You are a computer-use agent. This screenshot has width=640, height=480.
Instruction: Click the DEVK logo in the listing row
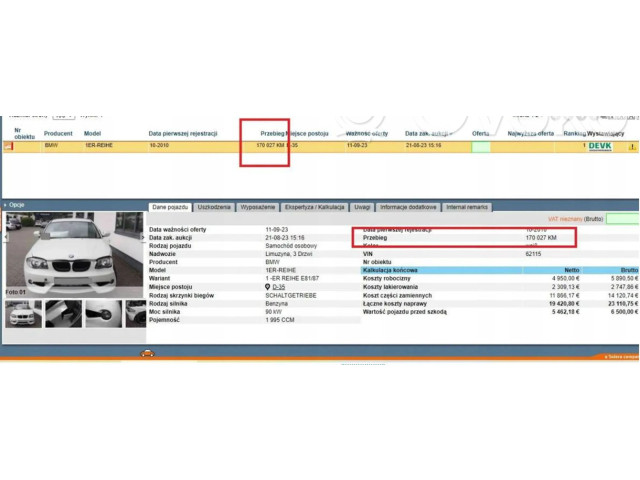point(600,146)
